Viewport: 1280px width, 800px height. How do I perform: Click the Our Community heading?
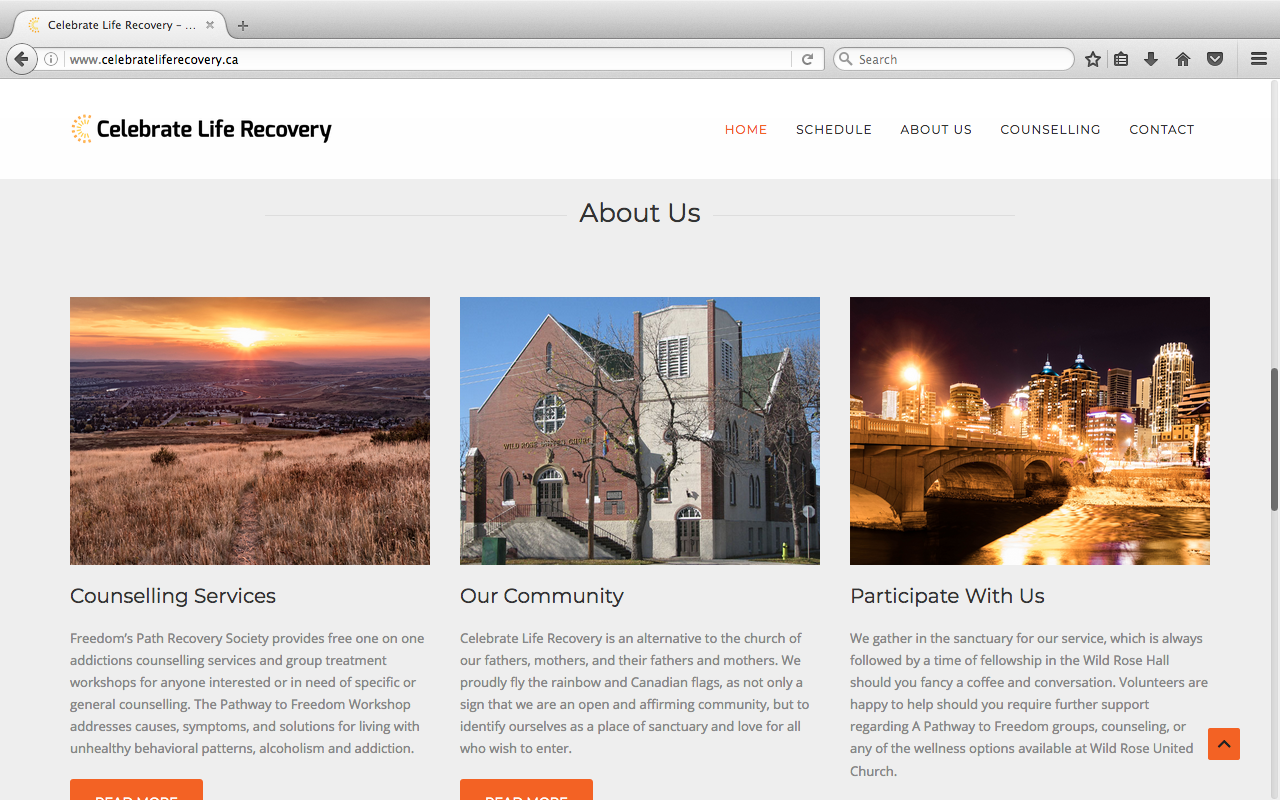point(542,596)
